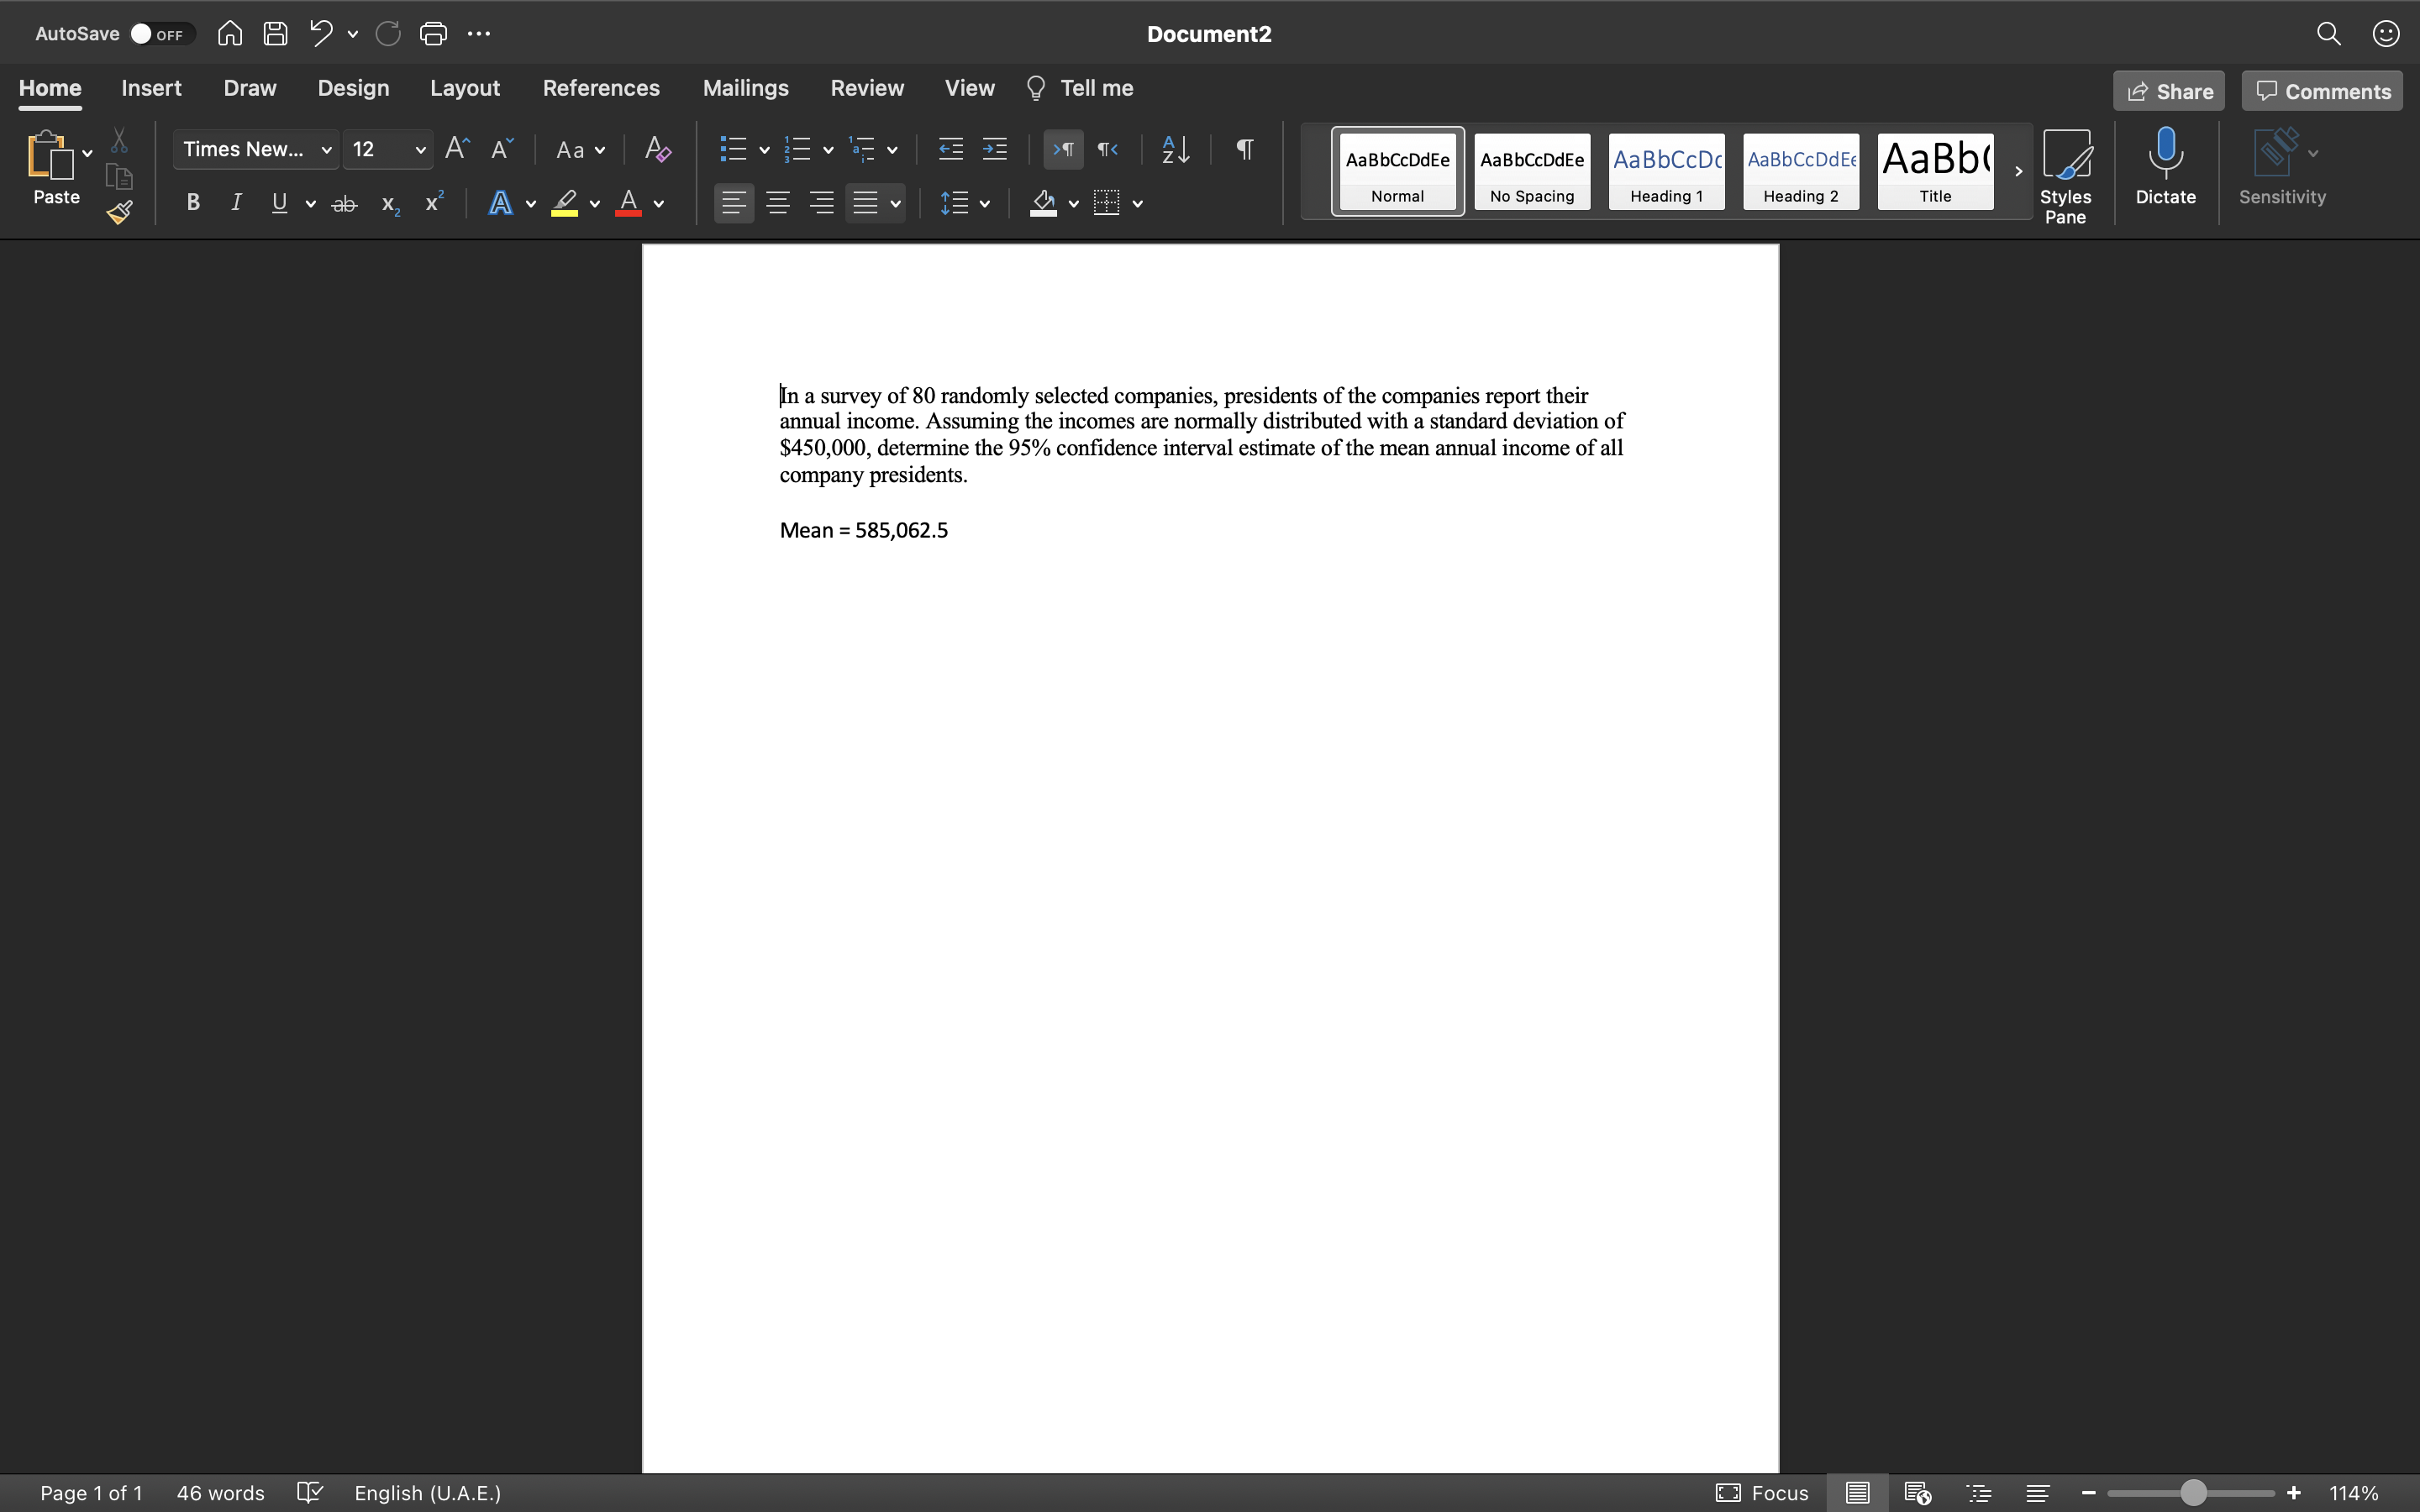Increase the paragraph indent
2420x1512 pixels.
coord(994,149)
